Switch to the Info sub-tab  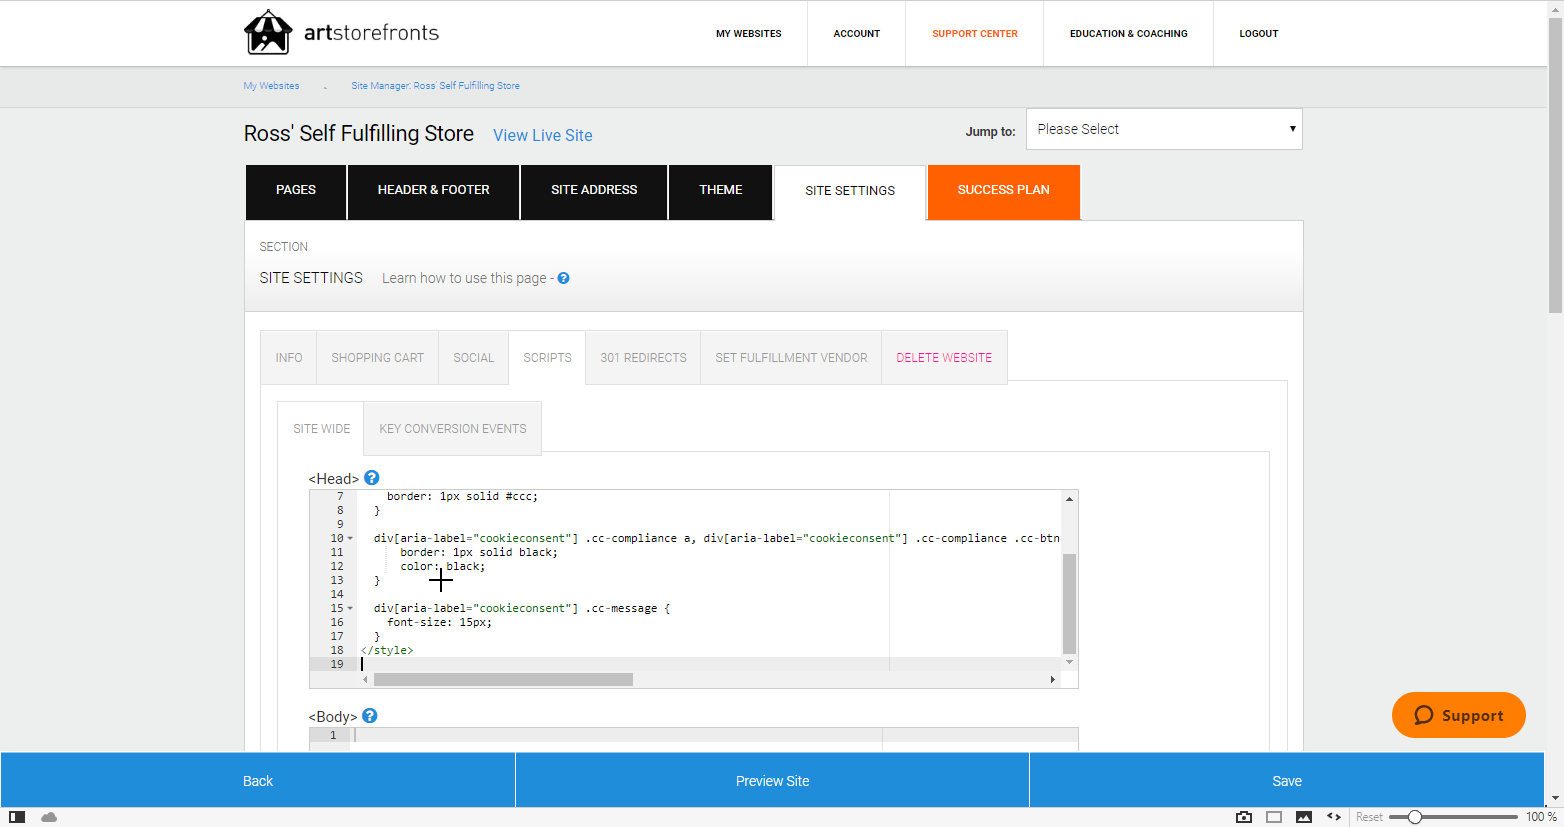pos(289,357)
